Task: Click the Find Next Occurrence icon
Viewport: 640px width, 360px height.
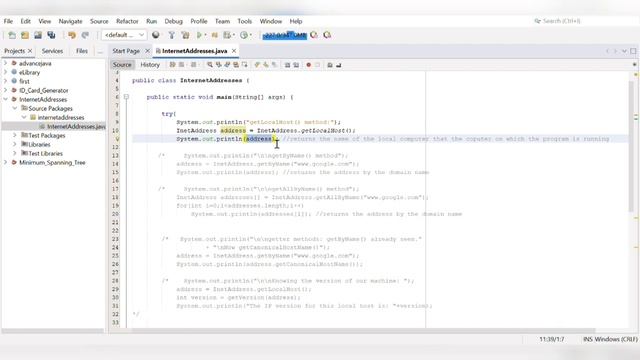Action: pyautogui.click(x=227, y=64)
